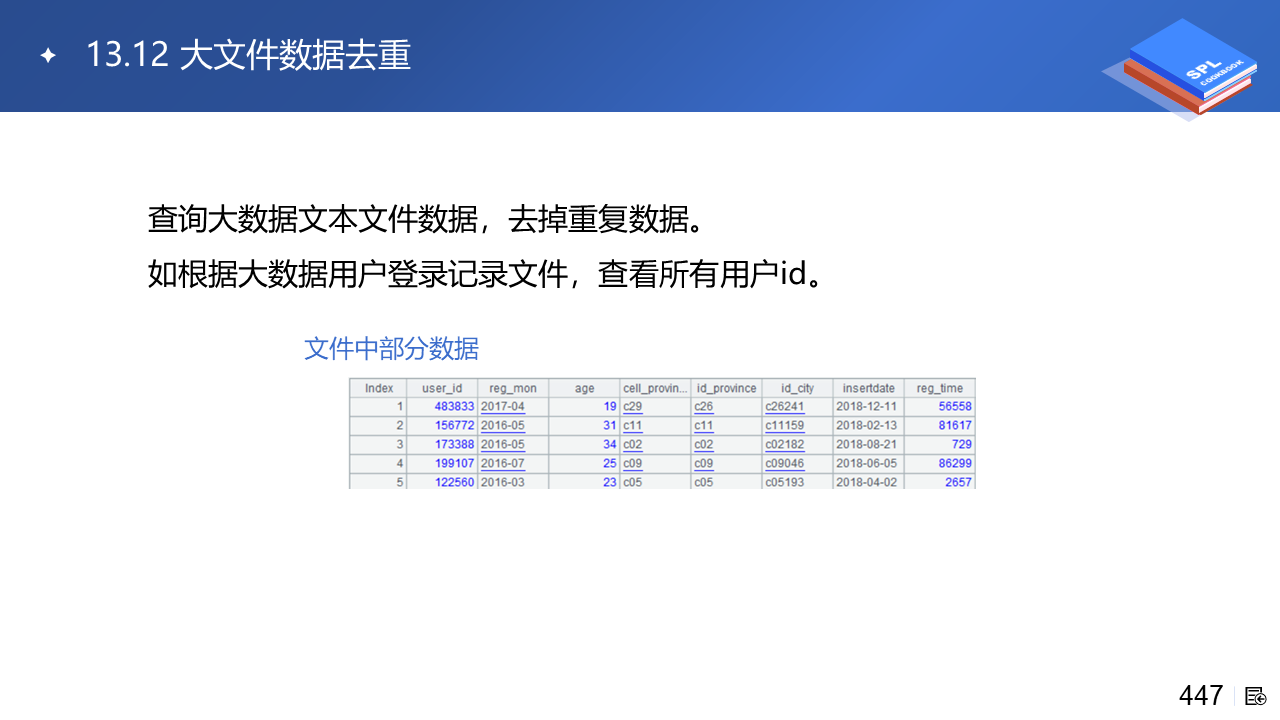This screenshot has width=1280, height=720.
Task: Select the id_province column header
Action: click(x=726, y=388)
